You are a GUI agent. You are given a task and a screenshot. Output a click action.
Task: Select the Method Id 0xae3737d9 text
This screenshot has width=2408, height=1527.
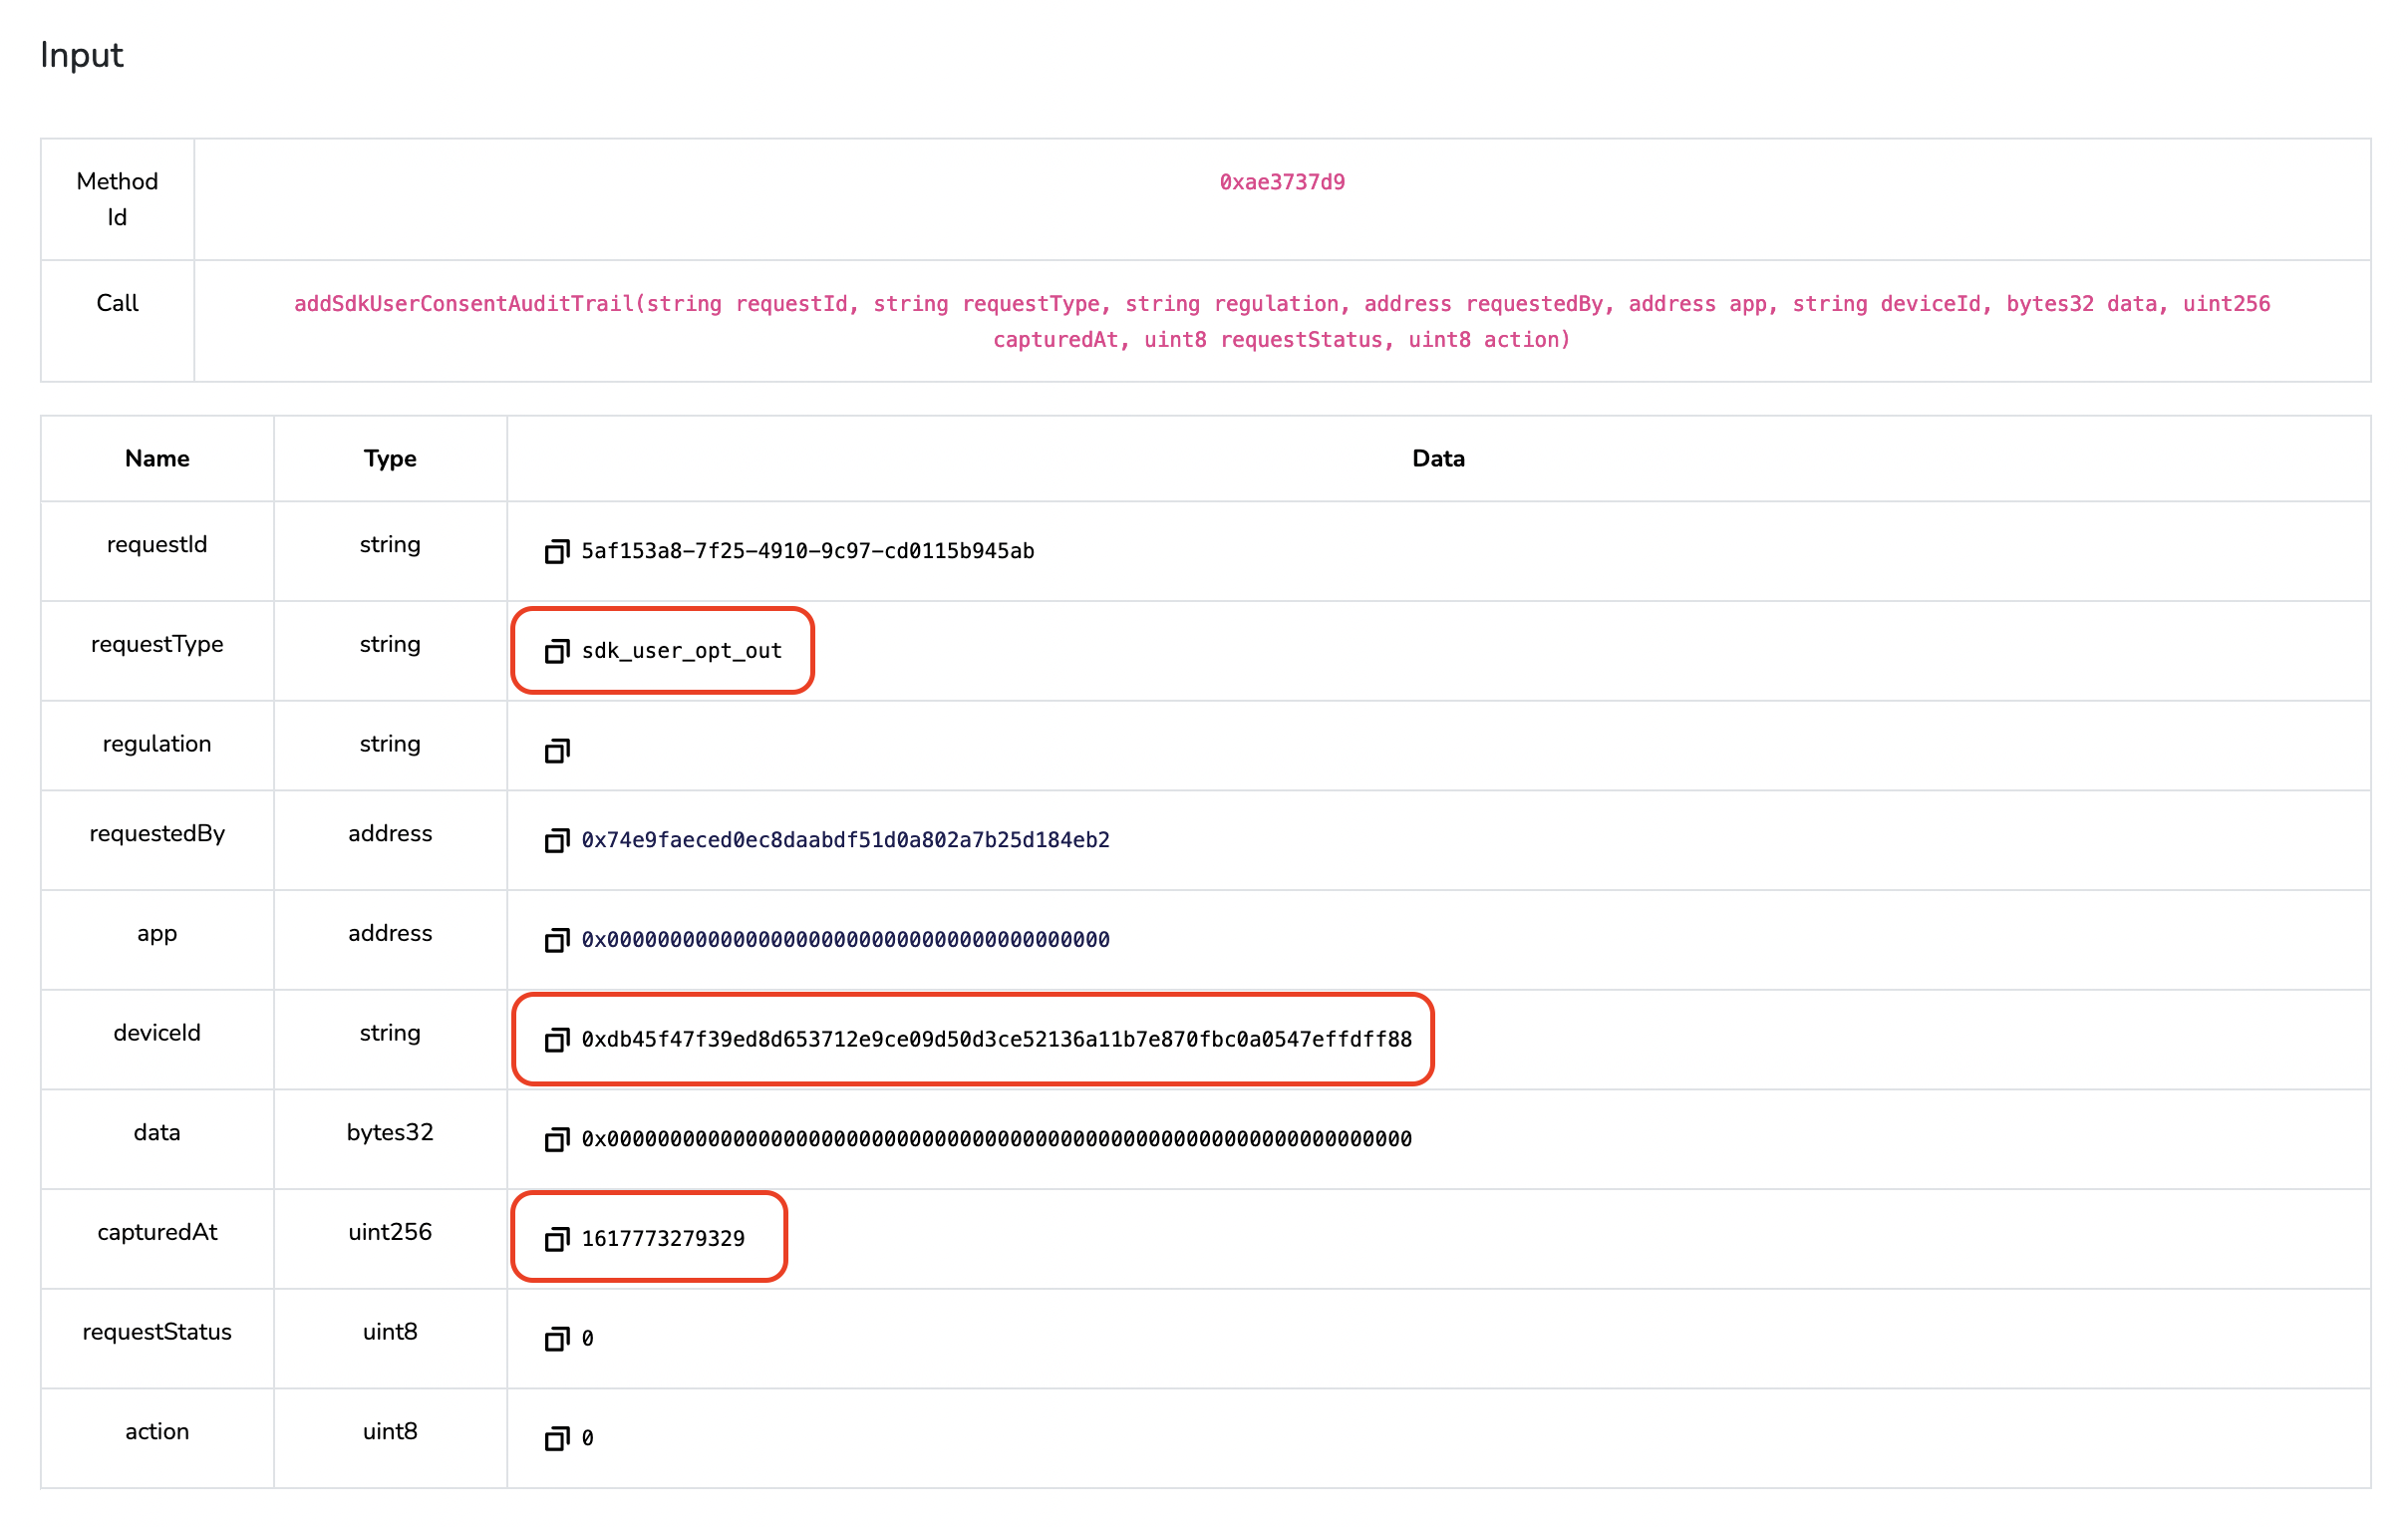click(1282, 182)
